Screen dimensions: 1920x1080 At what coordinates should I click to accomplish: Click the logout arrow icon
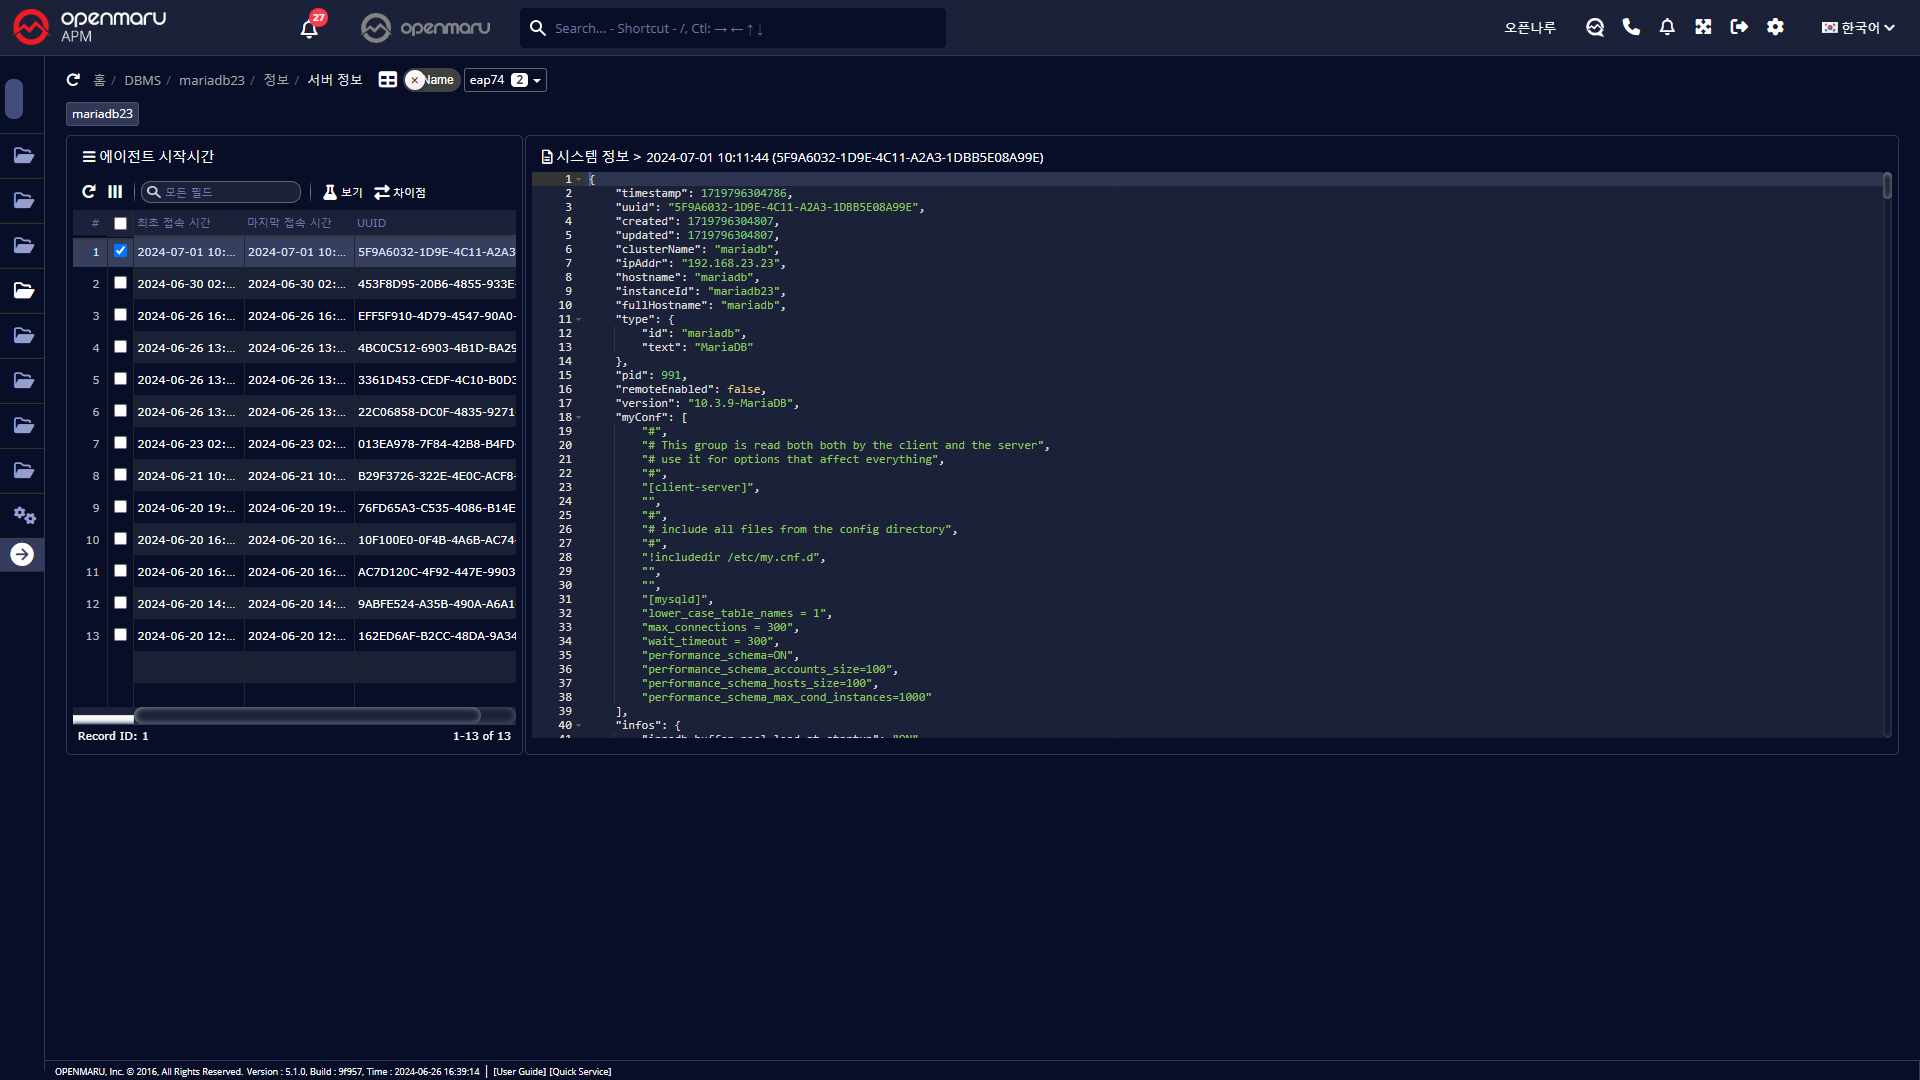point(1739,27)
